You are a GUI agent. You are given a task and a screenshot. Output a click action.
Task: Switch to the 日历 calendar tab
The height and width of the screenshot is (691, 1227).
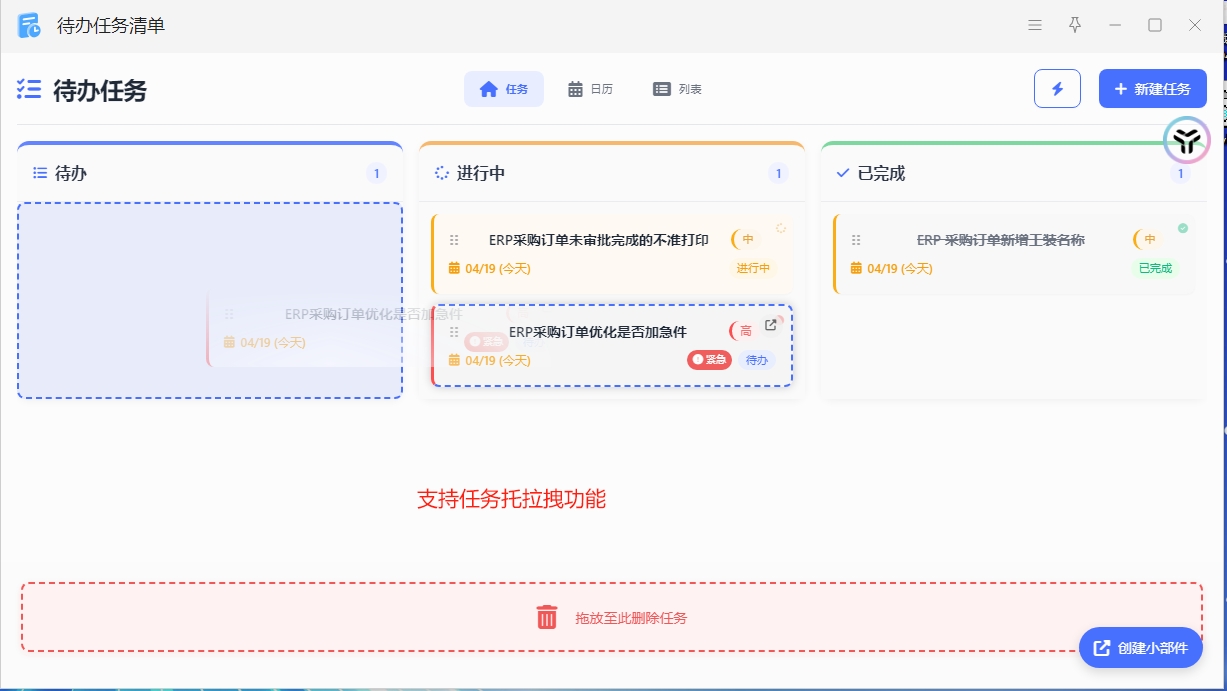coord(590,89)
